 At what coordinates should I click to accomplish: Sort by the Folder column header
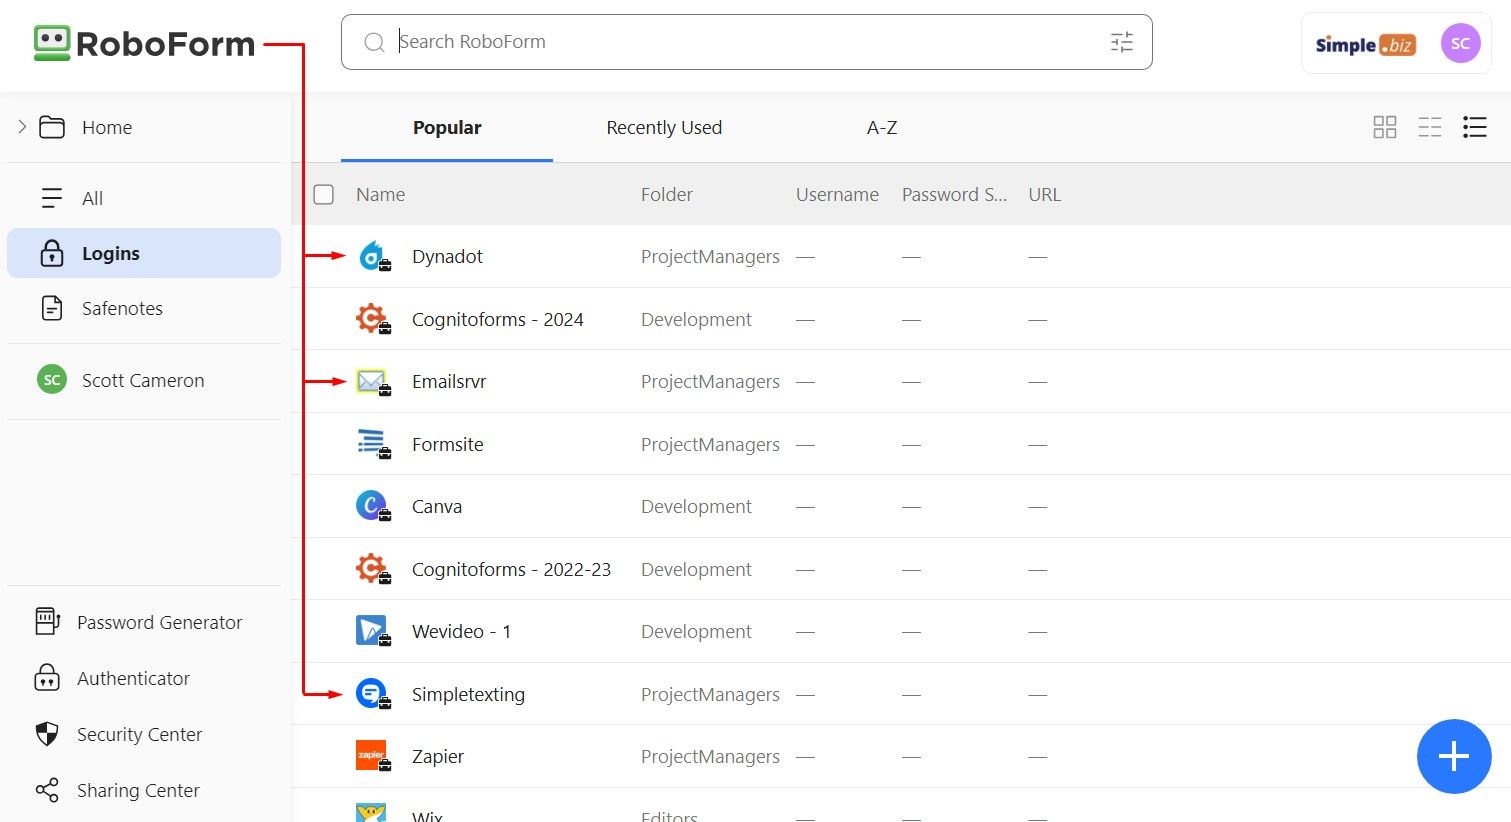[x=667, y=195]
